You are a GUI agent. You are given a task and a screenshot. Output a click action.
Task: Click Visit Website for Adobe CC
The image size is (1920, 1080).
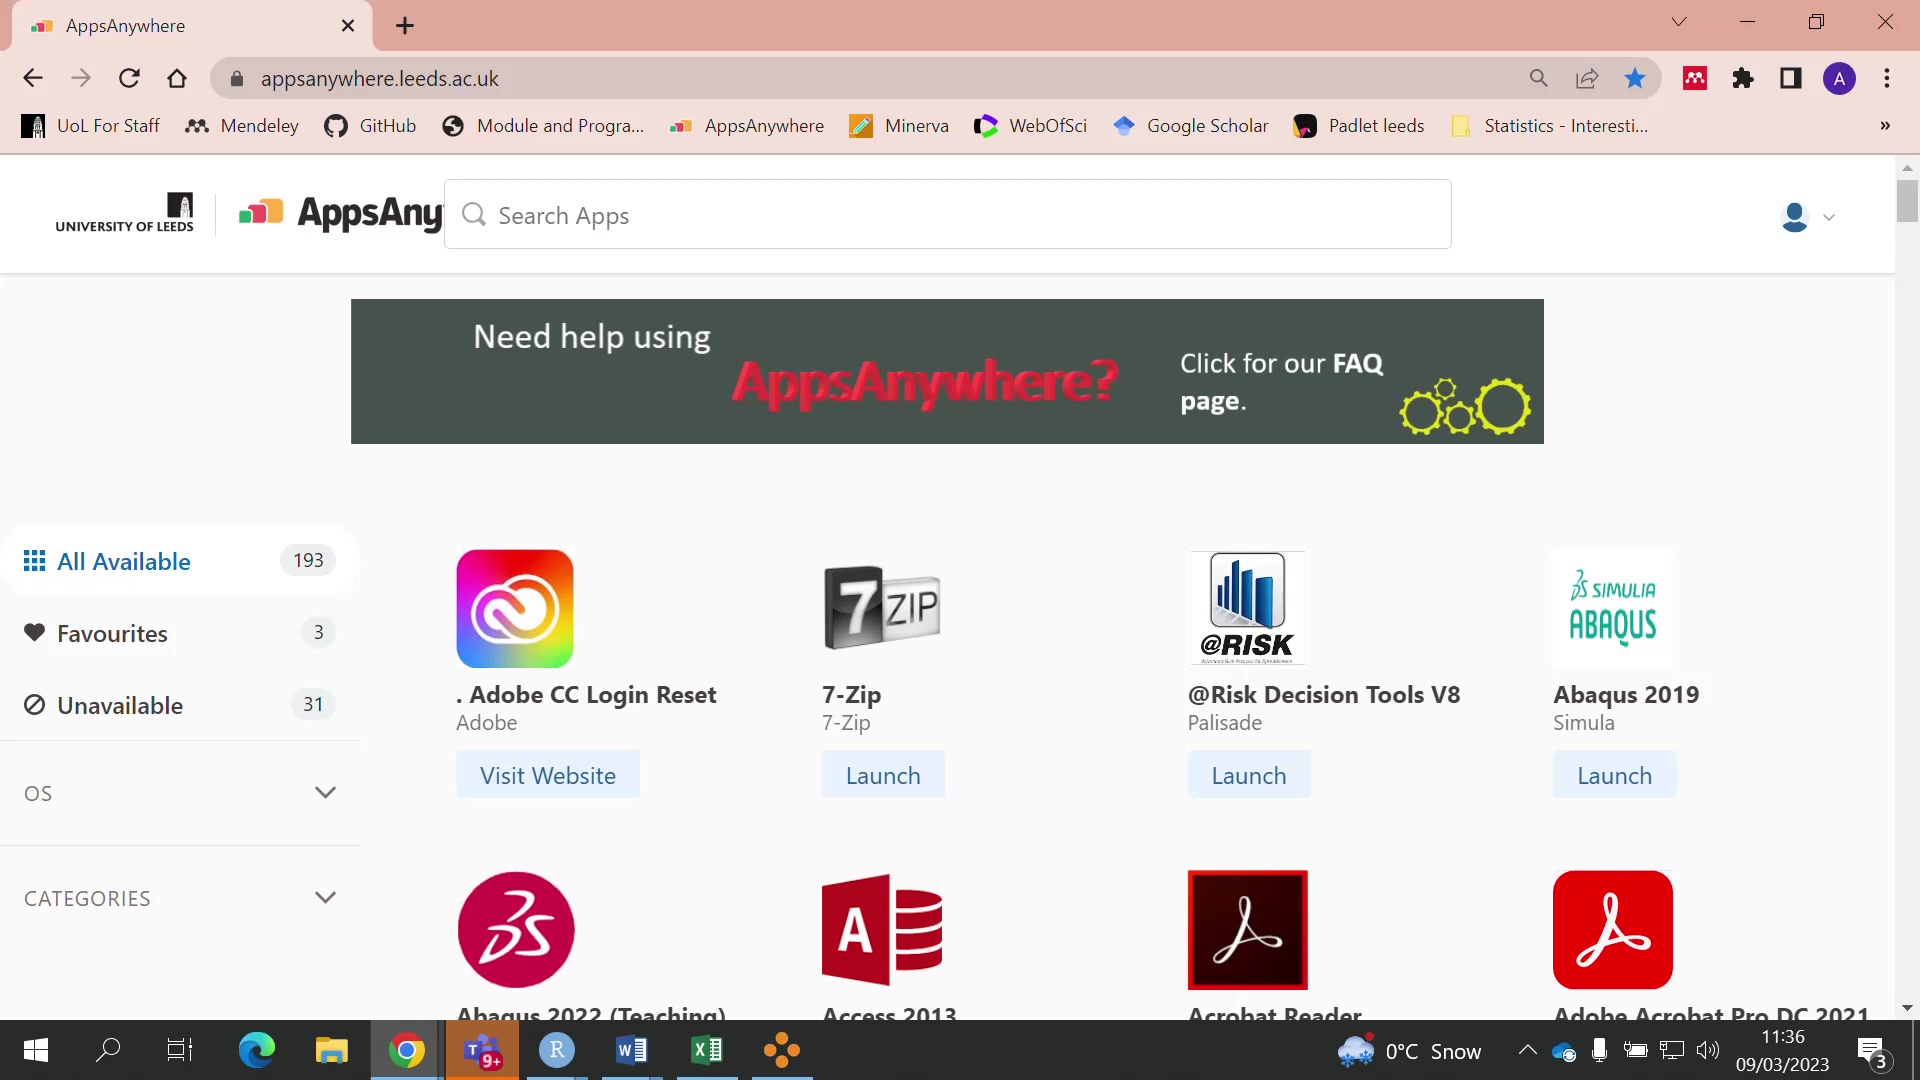pos(547,775)
